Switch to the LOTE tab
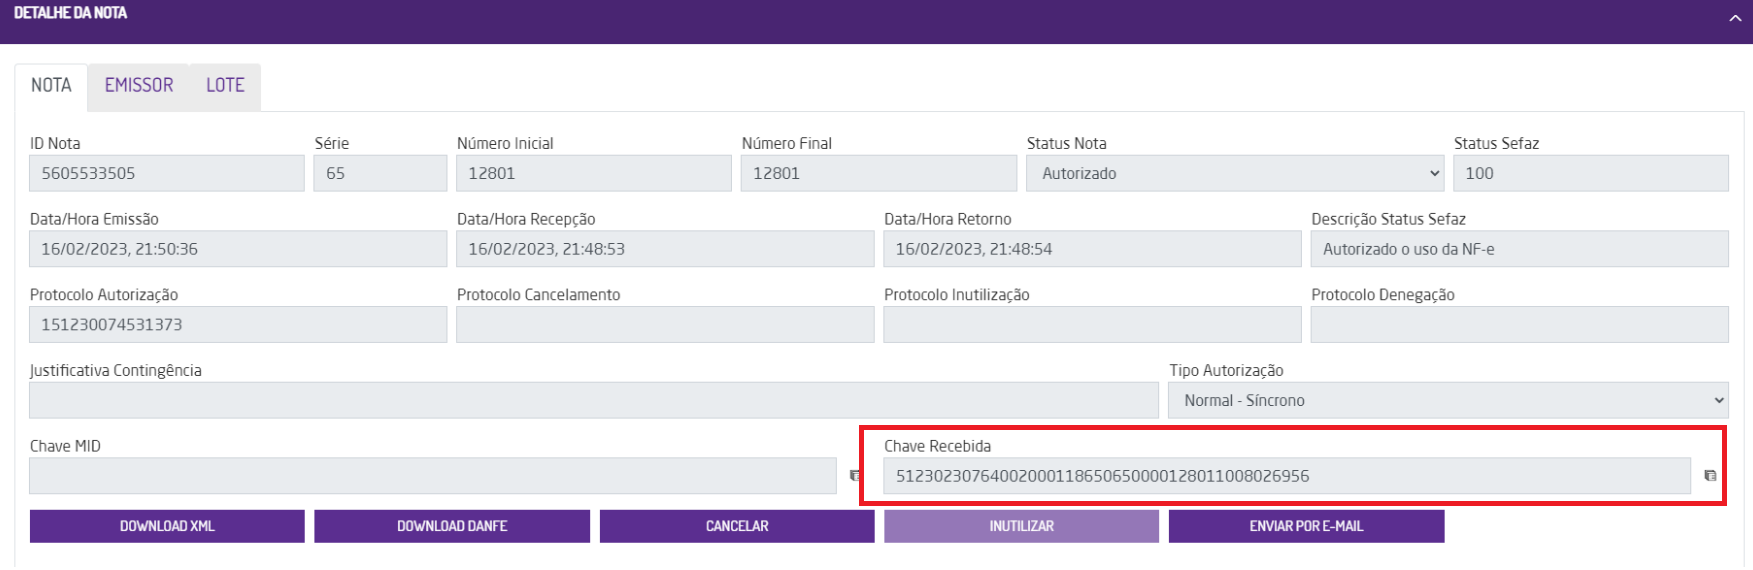The width and height of the screenshot is (1753, 570). click(225, 86)
